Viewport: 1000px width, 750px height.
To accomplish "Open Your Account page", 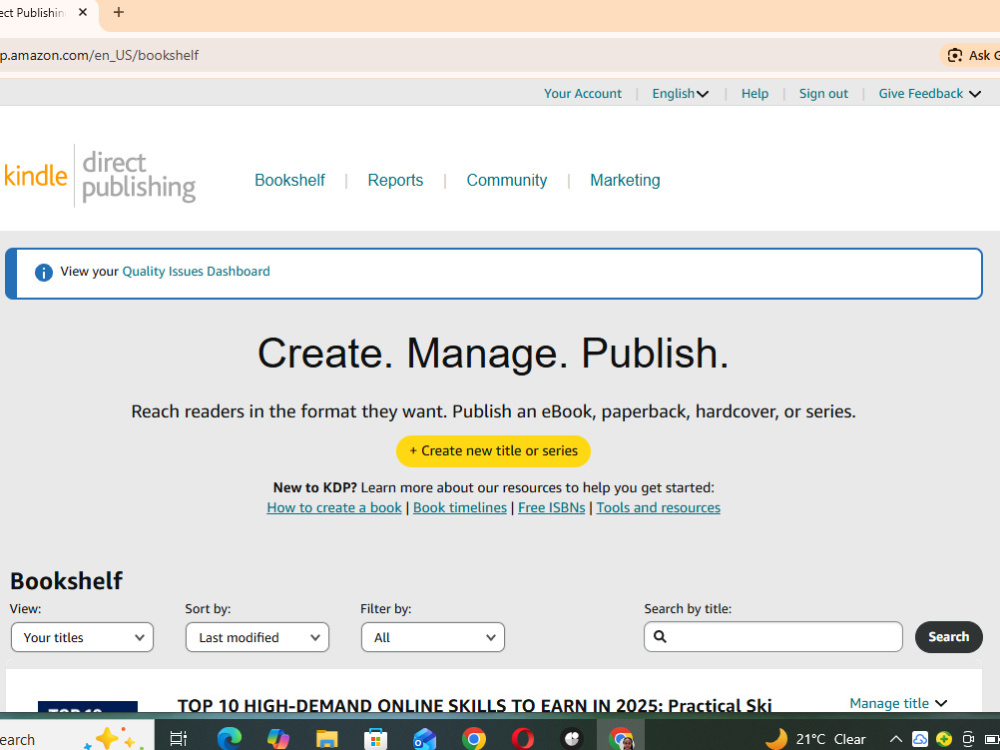I will pyautogui.click(x=582, y=93).
